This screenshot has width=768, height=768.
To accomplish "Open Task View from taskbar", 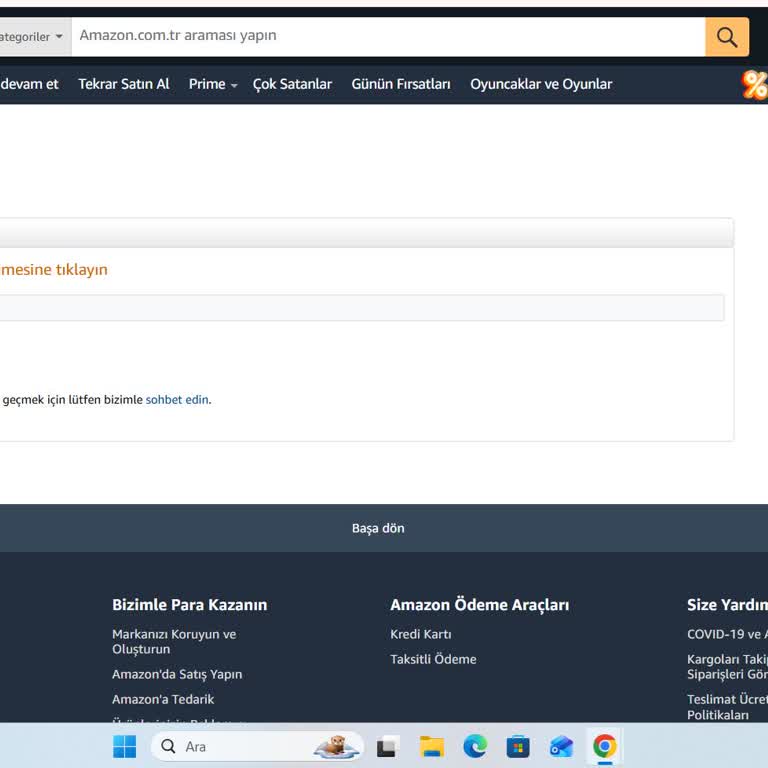I will click(387, 747).
